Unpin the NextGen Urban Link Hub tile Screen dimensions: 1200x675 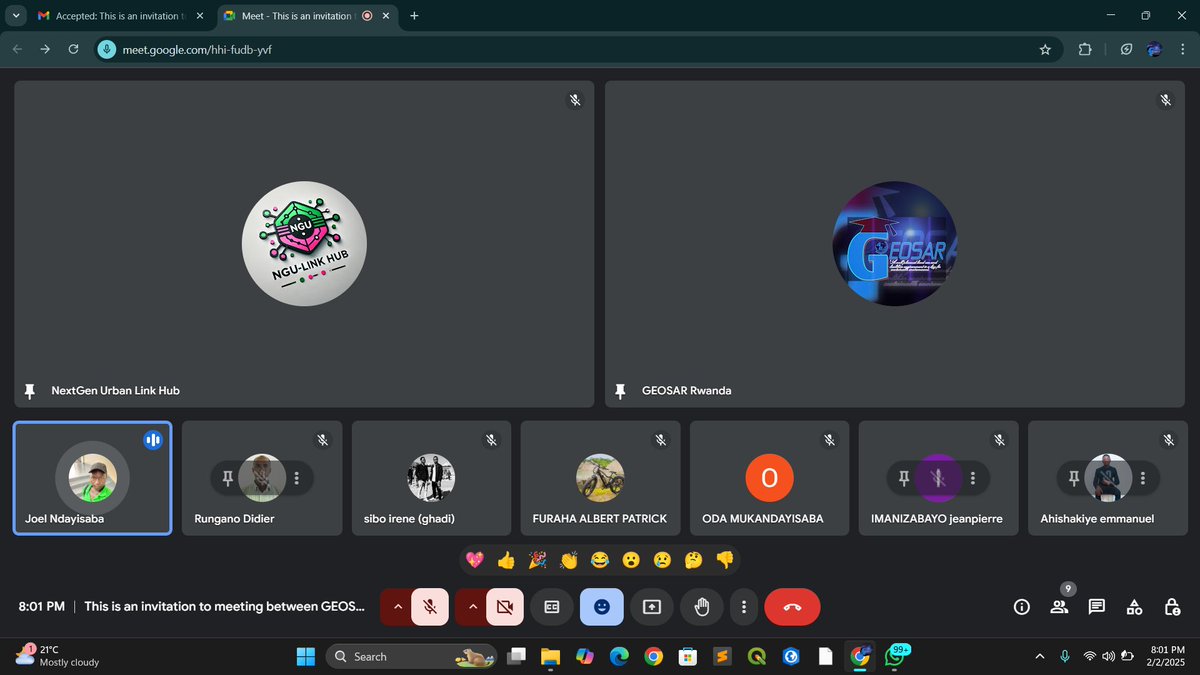[30, 390]
